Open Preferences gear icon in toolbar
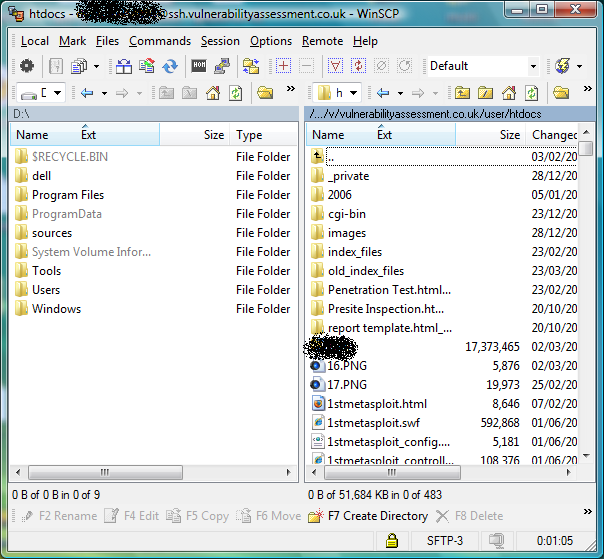 [27, 66]
